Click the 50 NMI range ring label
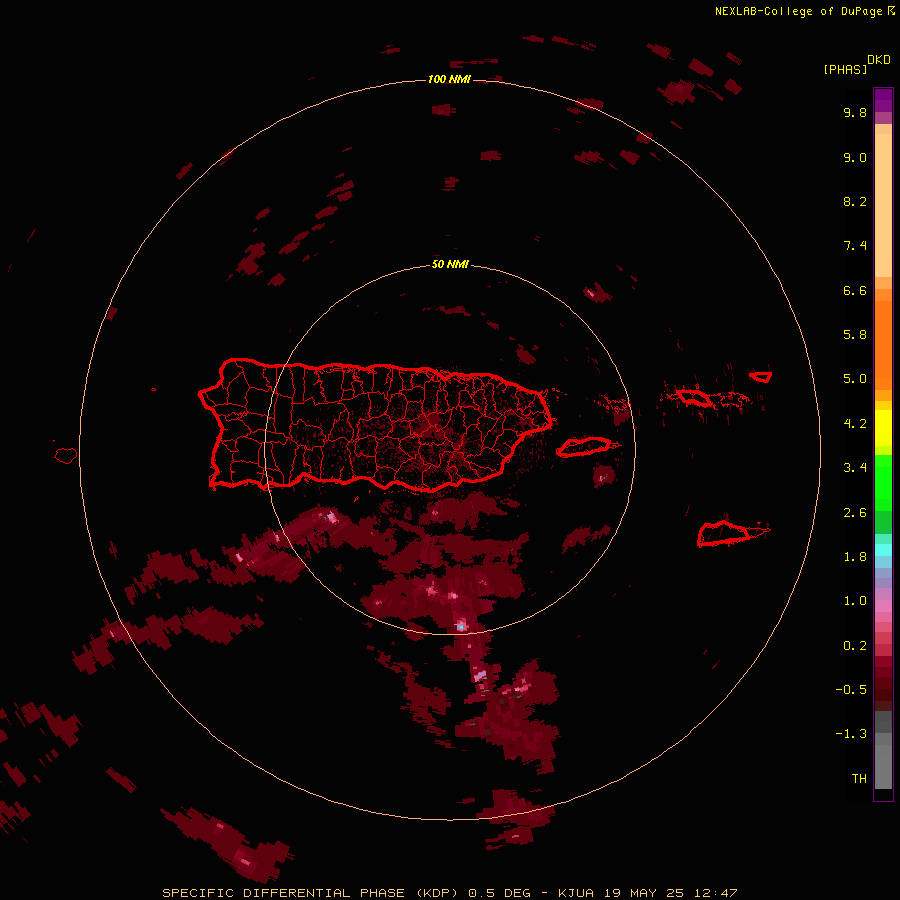 [450, 264]
